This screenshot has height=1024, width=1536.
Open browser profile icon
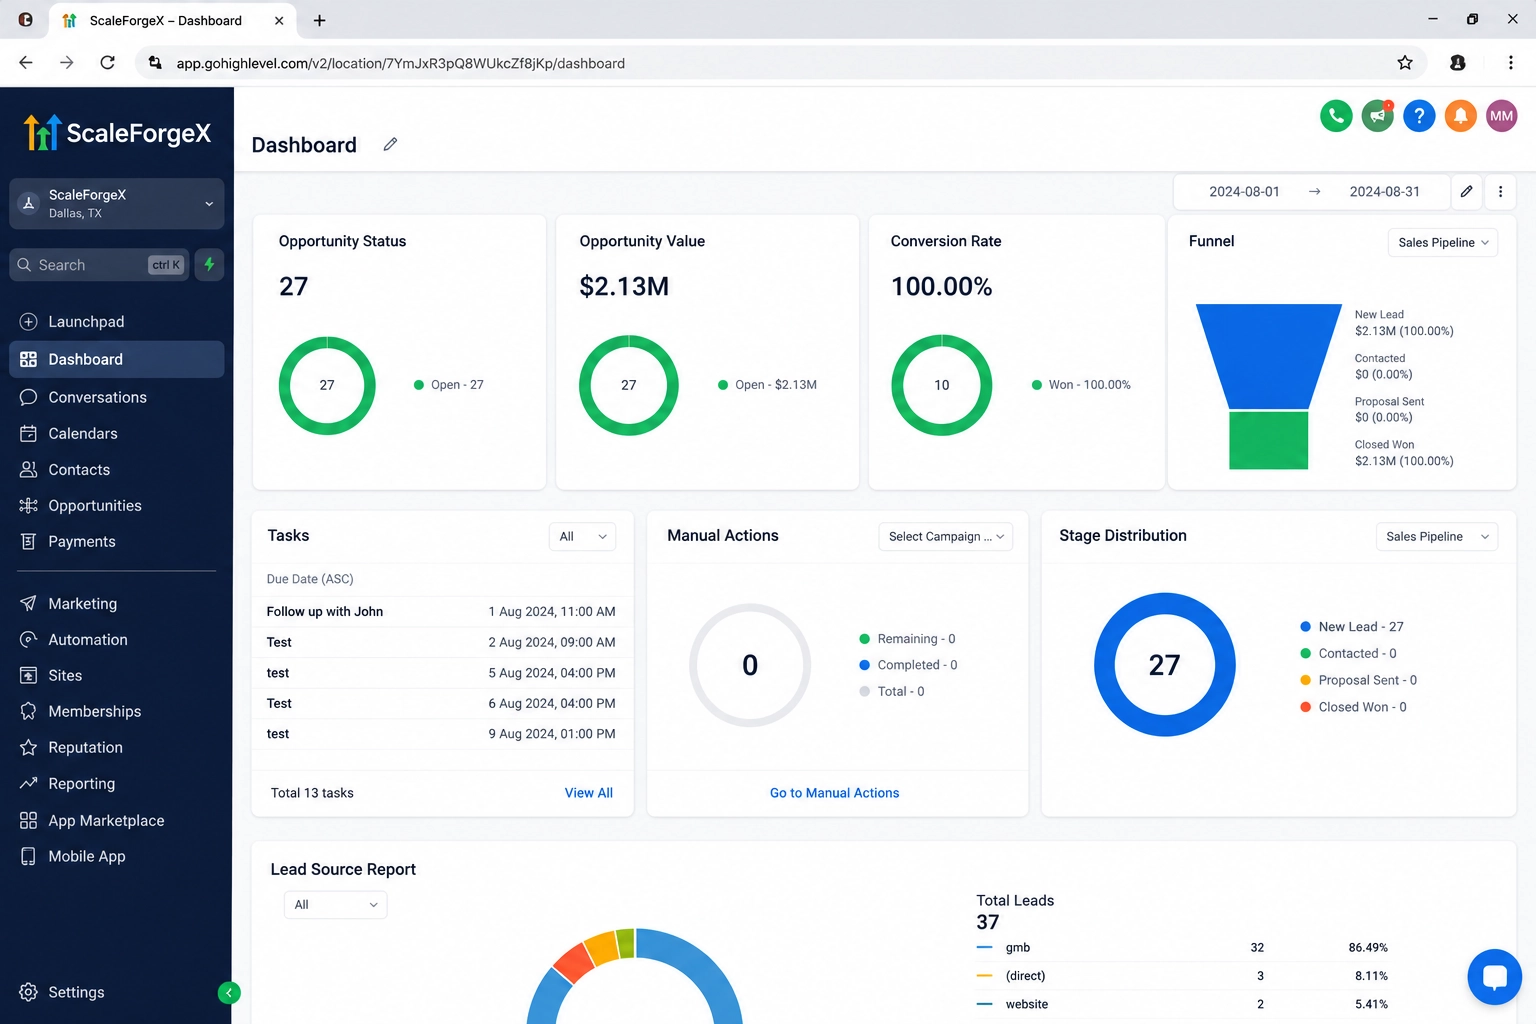coord(1458,63)
